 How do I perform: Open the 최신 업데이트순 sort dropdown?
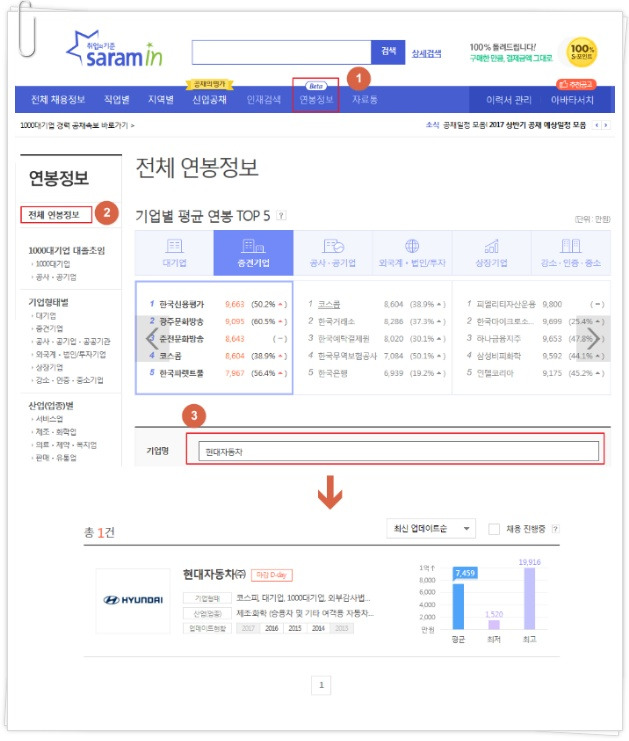coord(431,529)
